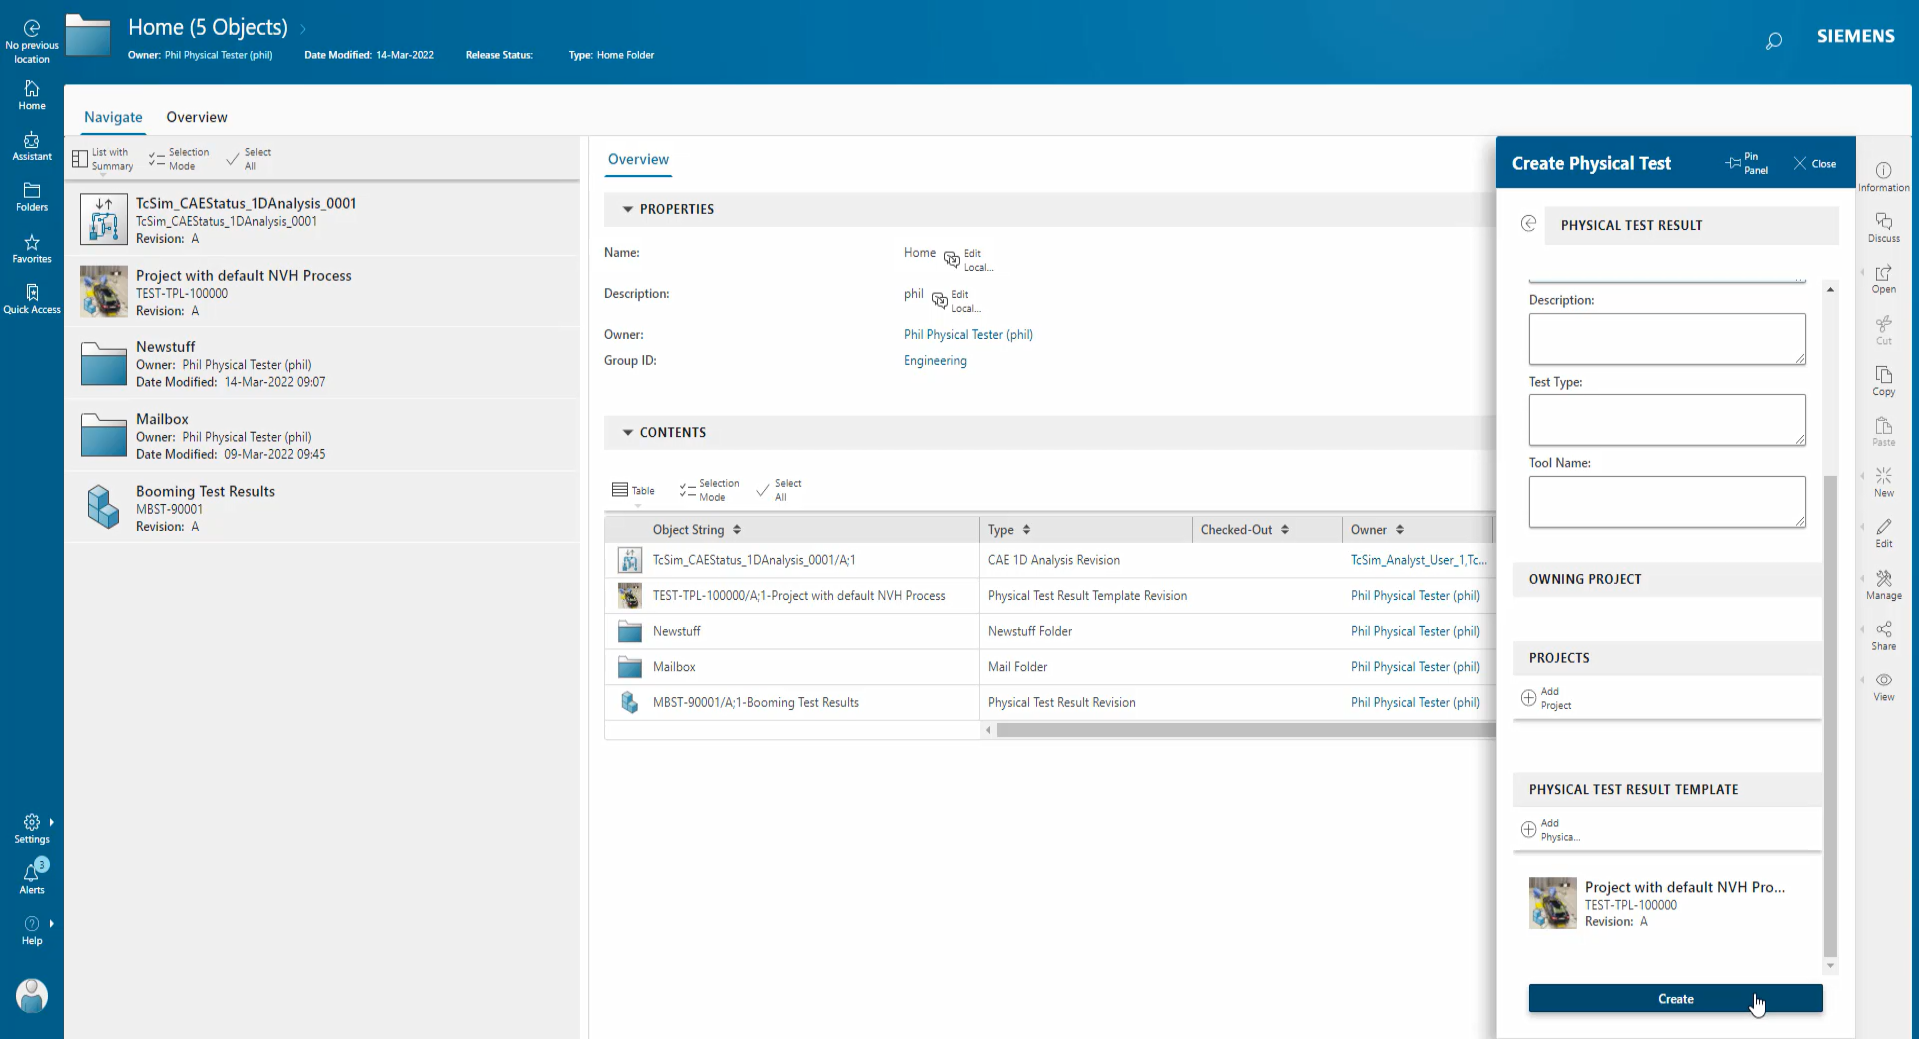Click the Share icon in right sidebar
Viewport: 1919px width, 1039px height.
(x=1883, y=634)
